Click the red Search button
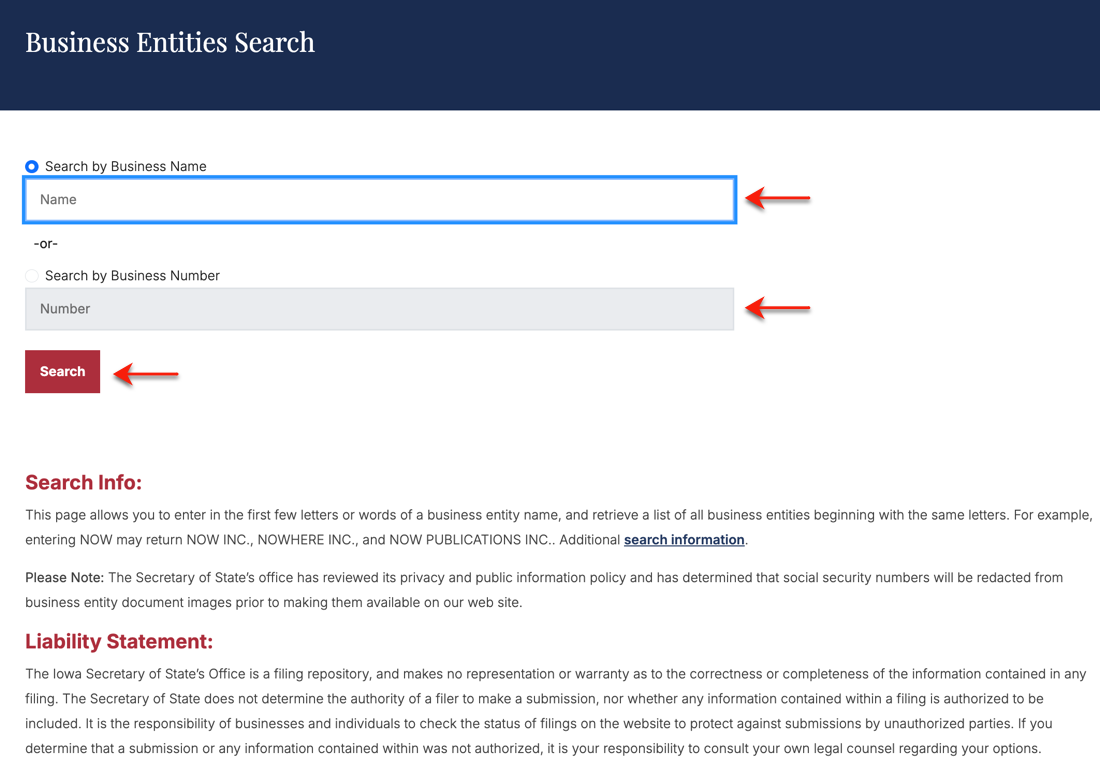Screen dimensions: 1100x774 tap(62, 371)
